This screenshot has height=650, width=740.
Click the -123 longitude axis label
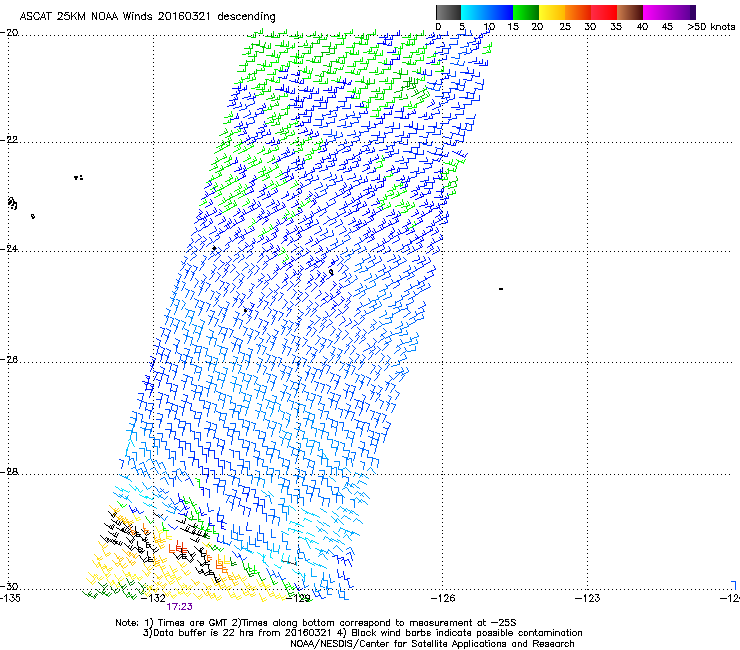[587, 598]
